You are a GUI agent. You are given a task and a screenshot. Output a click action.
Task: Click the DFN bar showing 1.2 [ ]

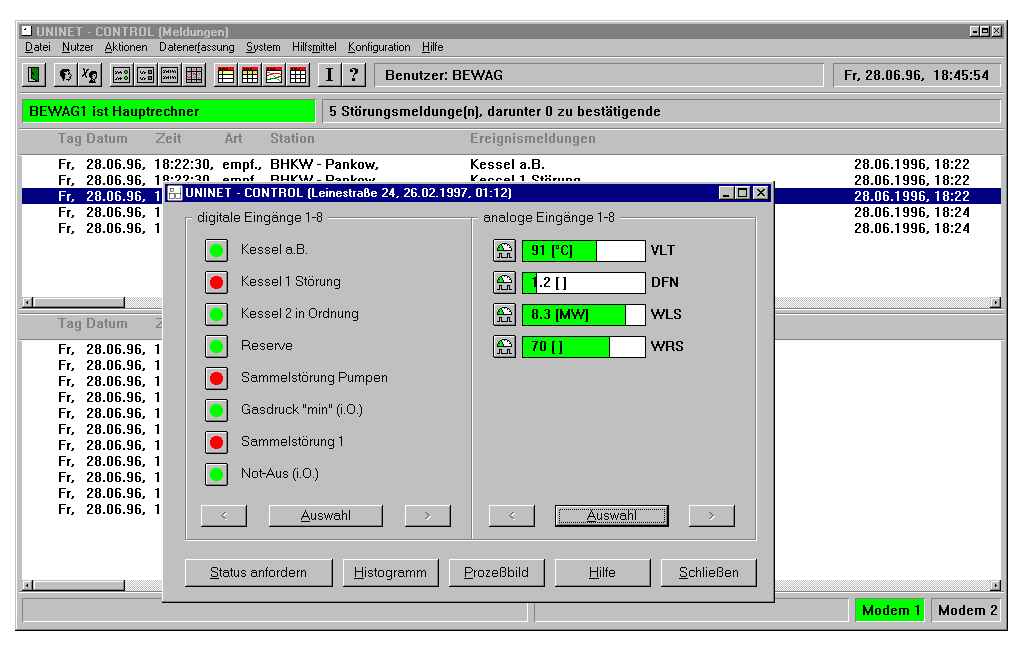584,282
